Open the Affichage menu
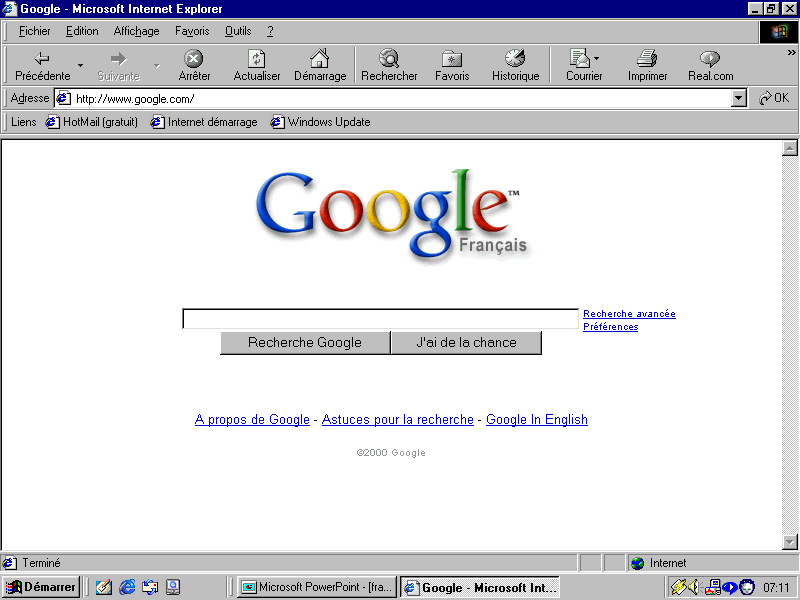The image size is (800, 600). pos(136,31)
